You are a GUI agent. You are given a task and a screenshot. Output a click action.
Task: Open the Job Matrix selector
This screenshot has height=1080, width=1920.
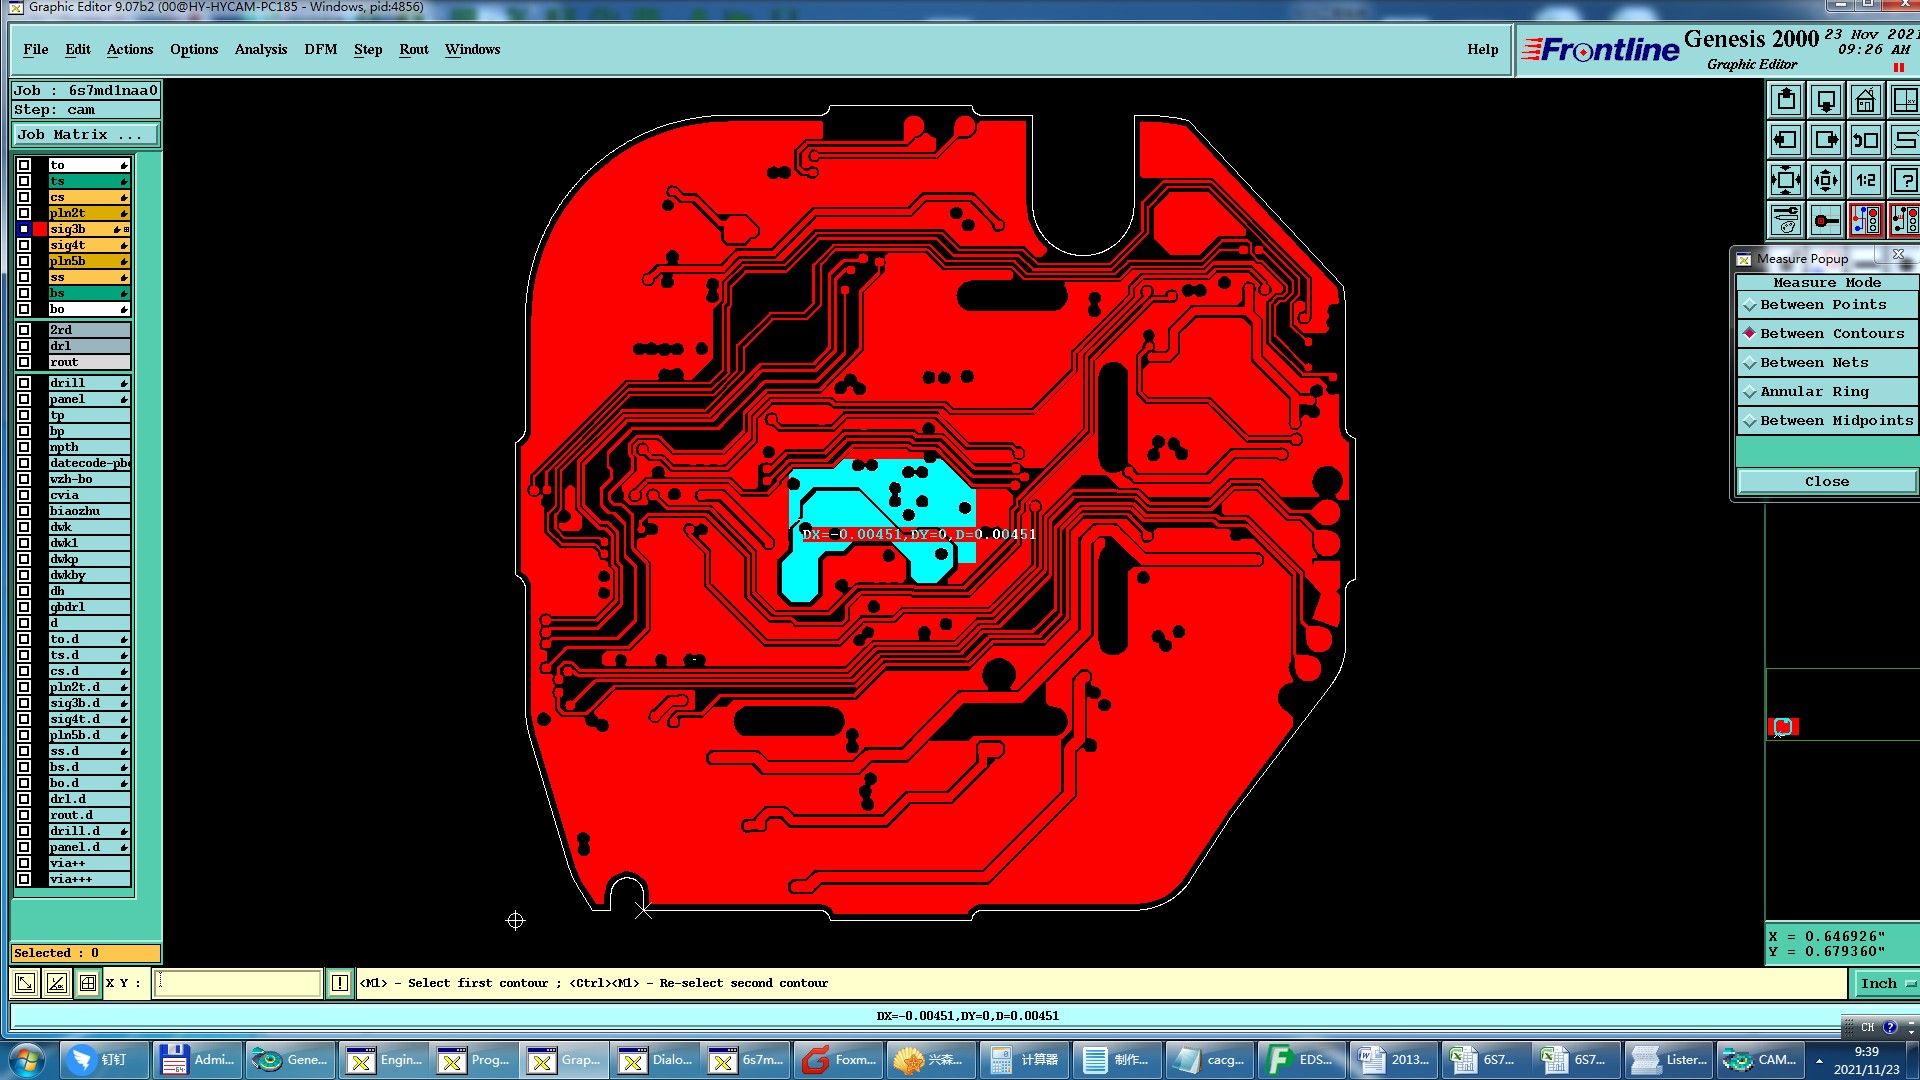pyautogui.click(x=84, y=134)
